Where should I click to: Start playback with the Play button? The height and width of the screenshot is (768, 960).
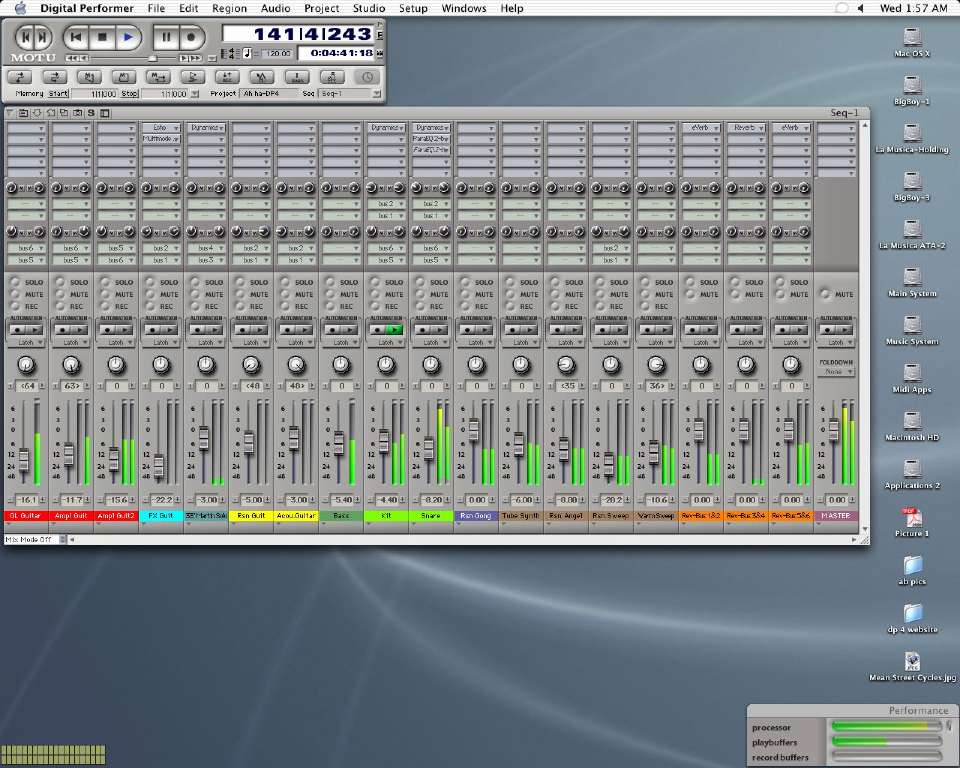[128, 37]
